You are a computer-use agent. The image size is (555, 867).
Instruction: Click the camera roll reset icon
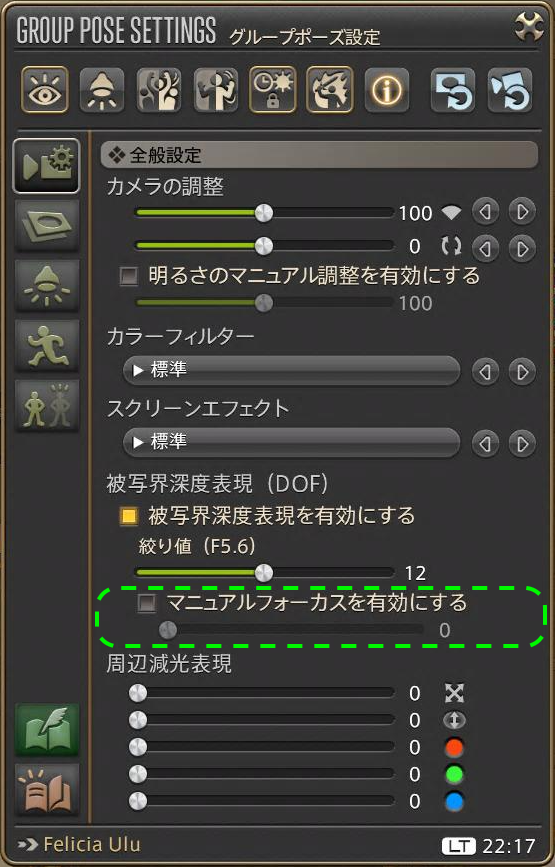point(451,246)
